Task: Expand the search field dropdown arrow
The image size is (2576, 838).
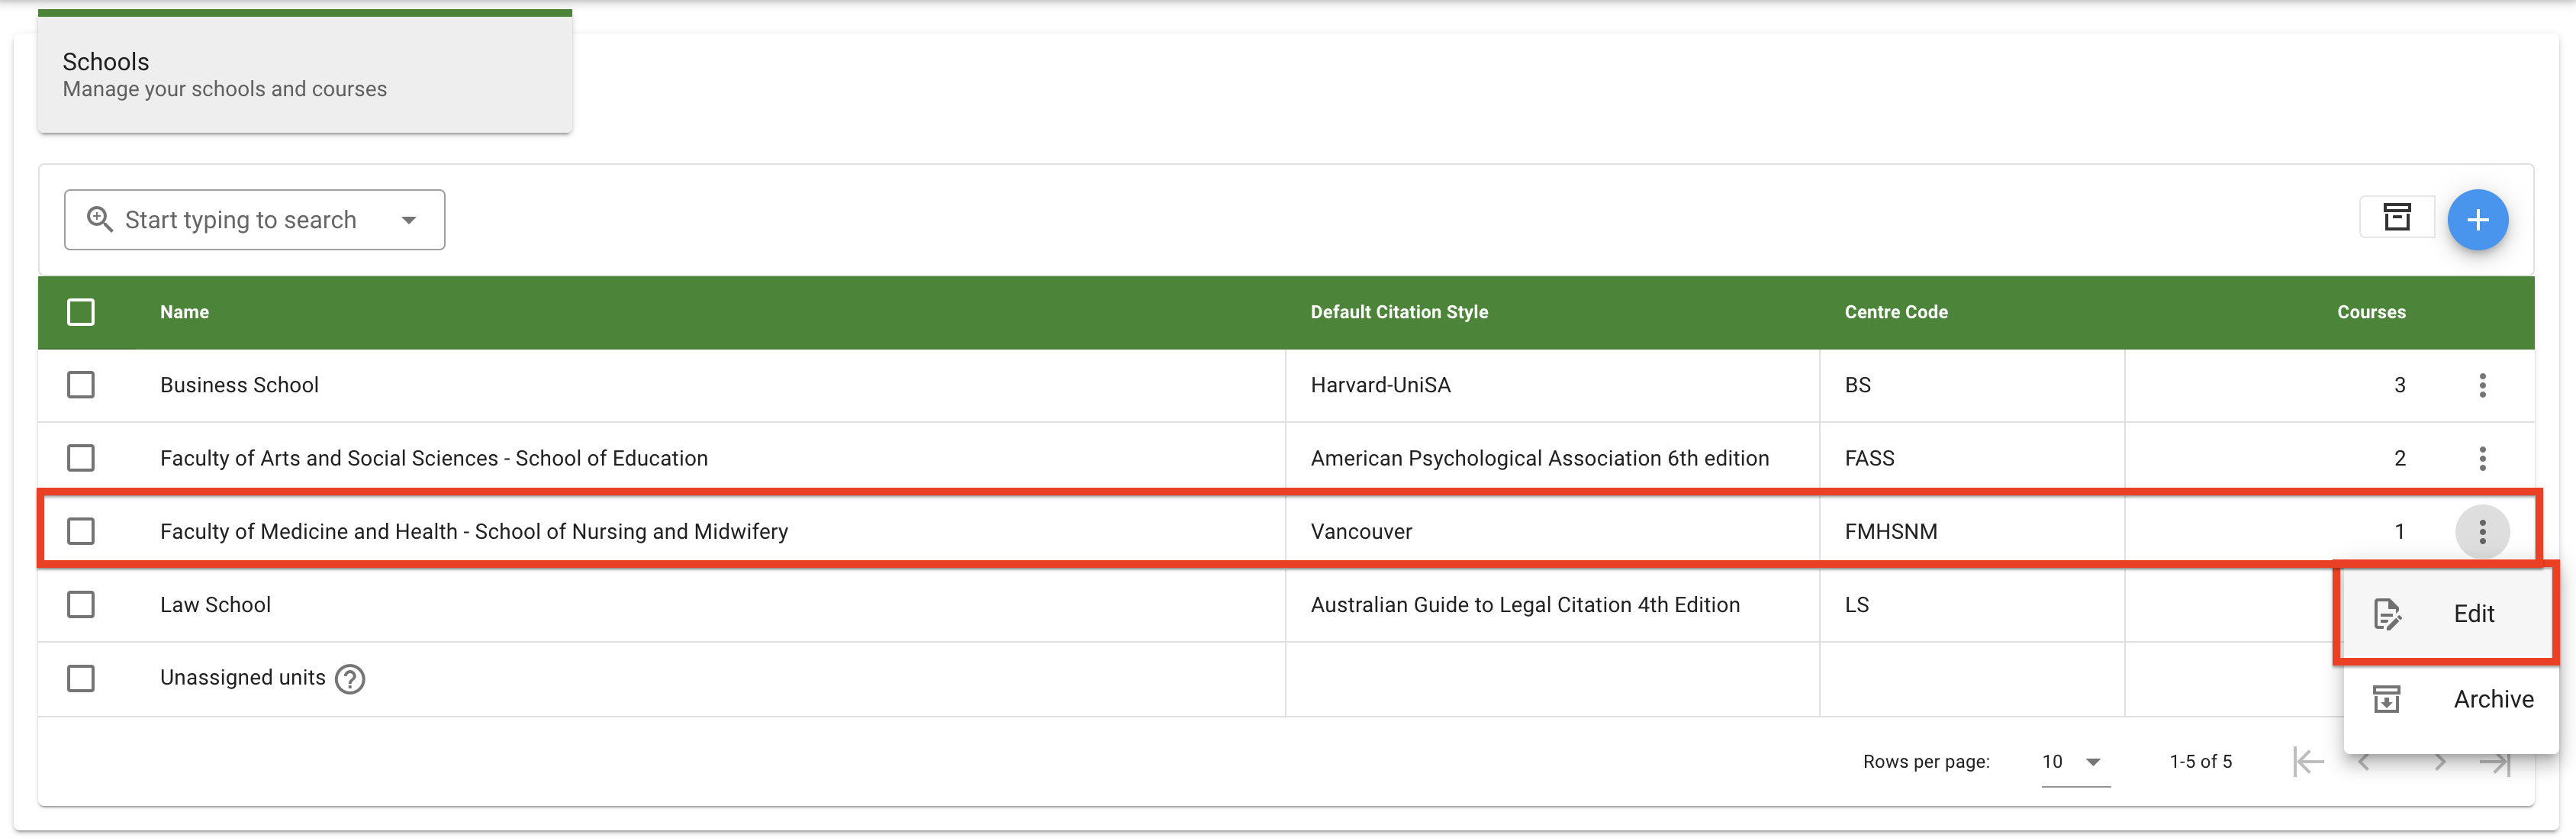Action: coord(409,220)
